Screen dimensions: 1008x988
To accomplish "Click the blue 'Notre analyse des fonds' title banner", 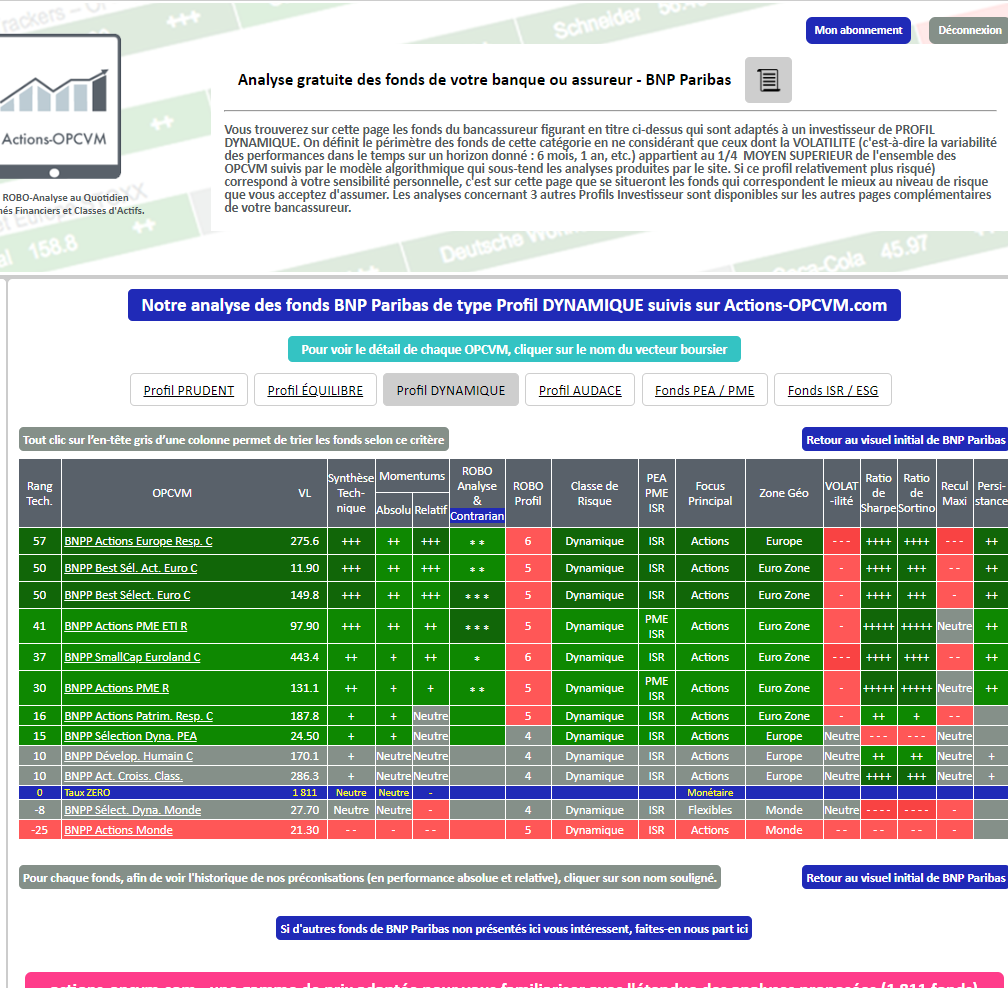I will tap(514, 305).
